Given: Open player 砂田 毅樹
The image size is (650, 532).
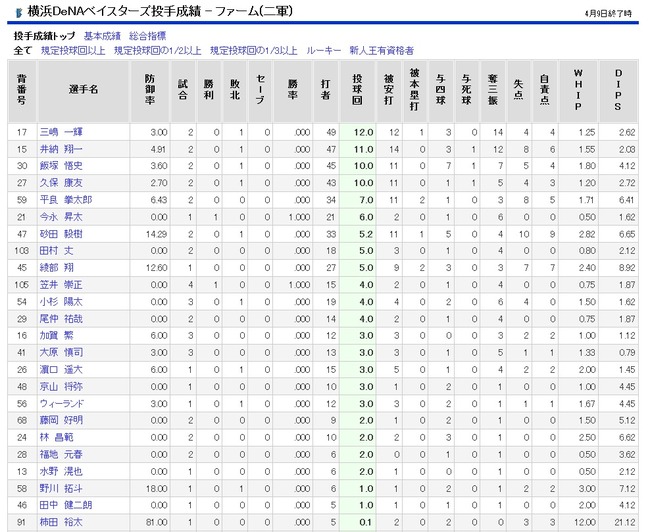Looking at the screenshot, I should pyautogui.click(x=61, y=234).
